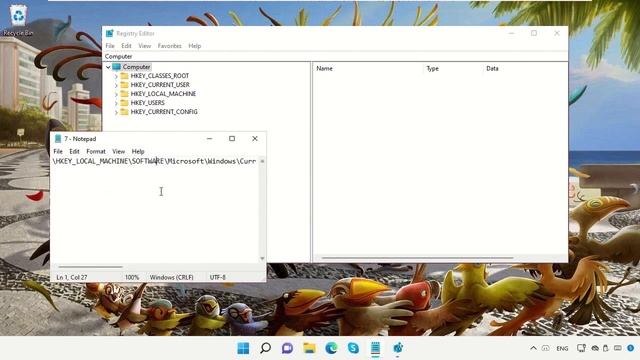Screen dimensions: 640x360
Task: Maximize the Registry Editor window
Action: 534,33
